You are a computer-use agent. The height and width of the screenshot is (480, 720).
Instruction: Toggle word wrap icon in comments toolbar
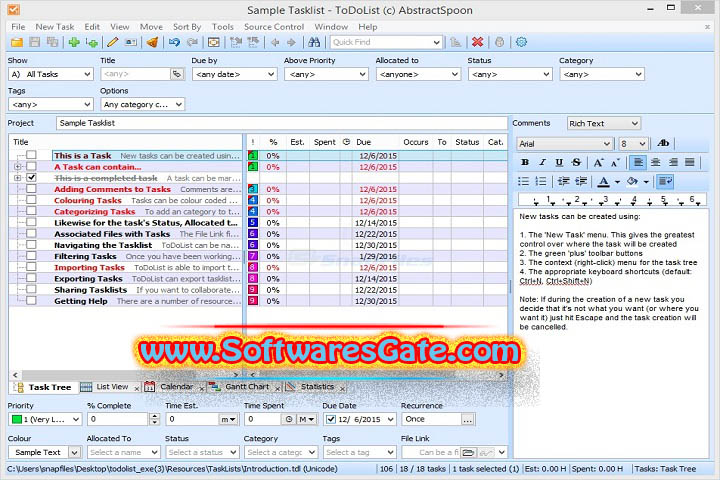coord(665,181)
